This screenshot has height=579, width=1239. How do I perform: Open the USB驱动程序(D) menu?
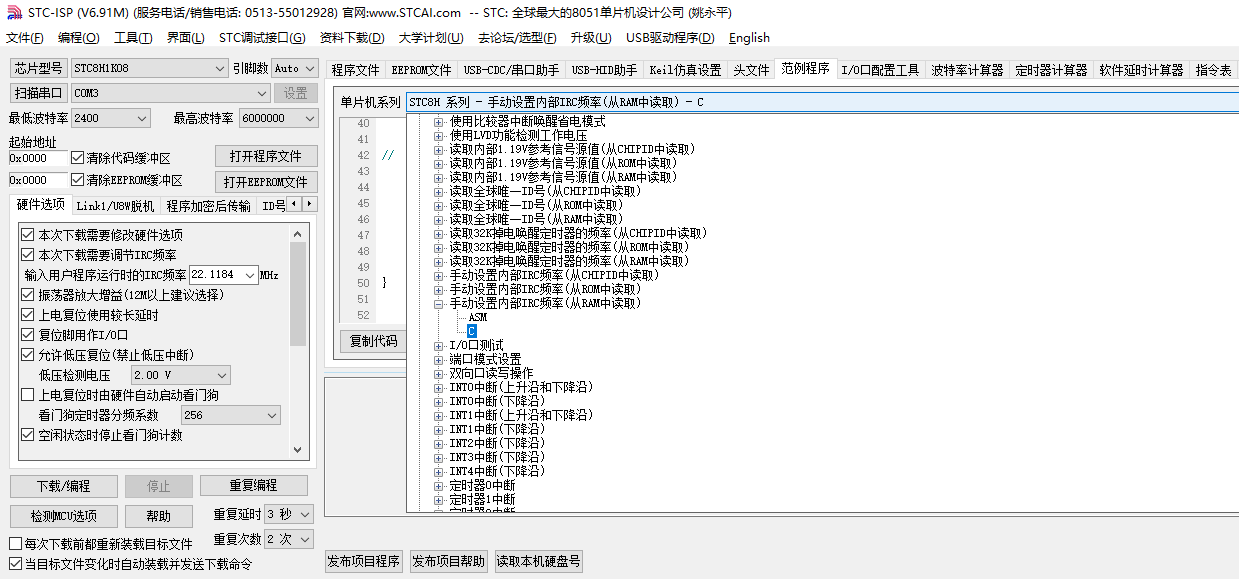pyautogui.click(x=670, y=38)
